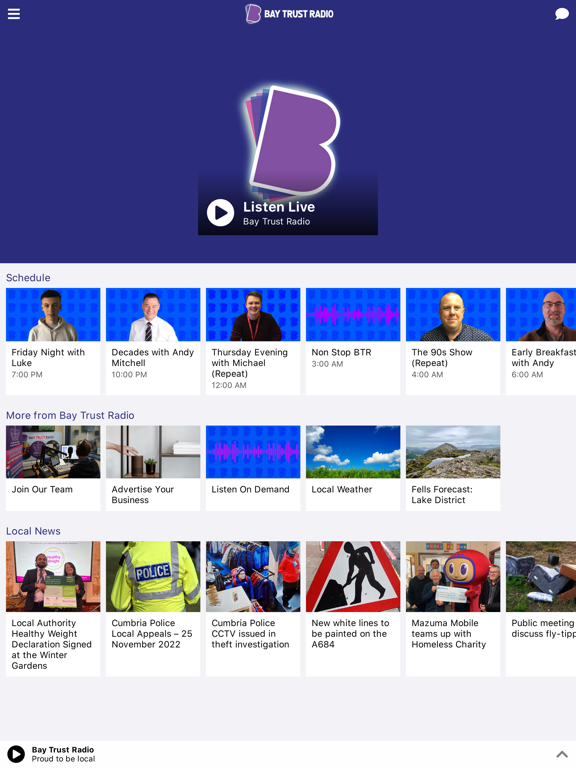Screen dimensions: 576x768
Task: Open Advertise Your Business card
Action: [x=153, y=468]
